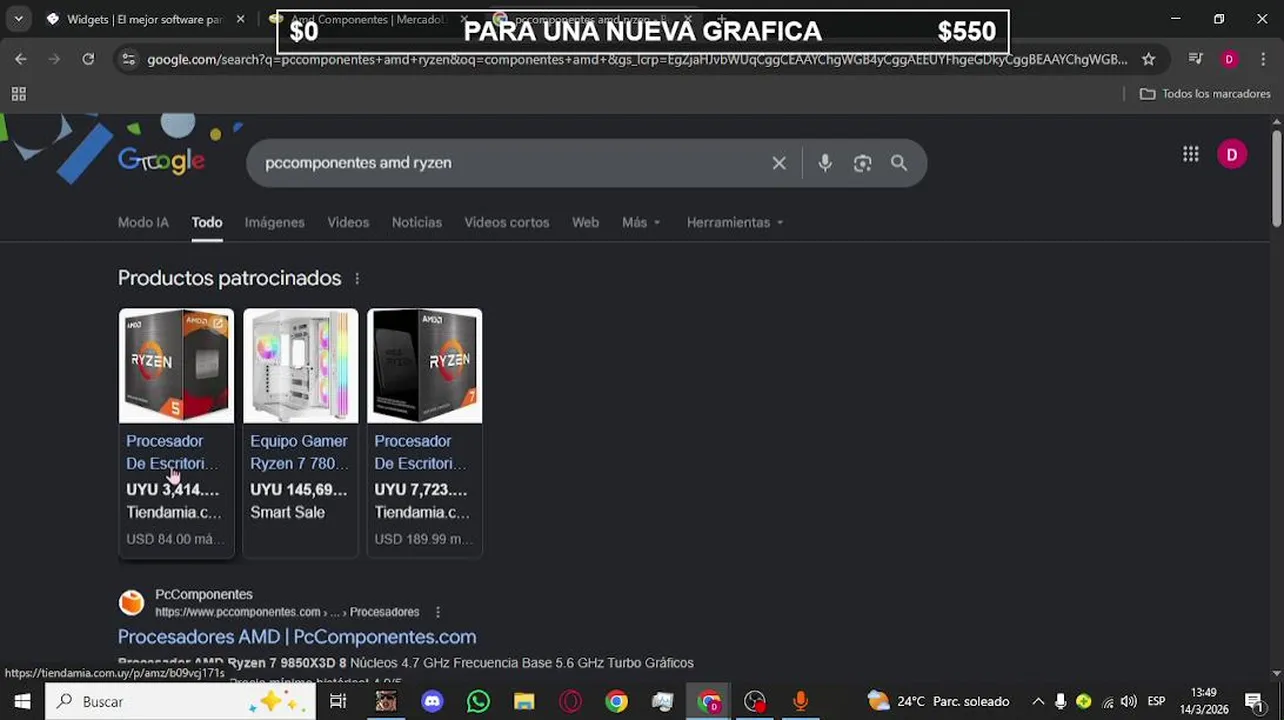1284x720 pixels.
Task: Submit search with the magnifier icon
Action: pyautogui.click(x=899, y=163)
